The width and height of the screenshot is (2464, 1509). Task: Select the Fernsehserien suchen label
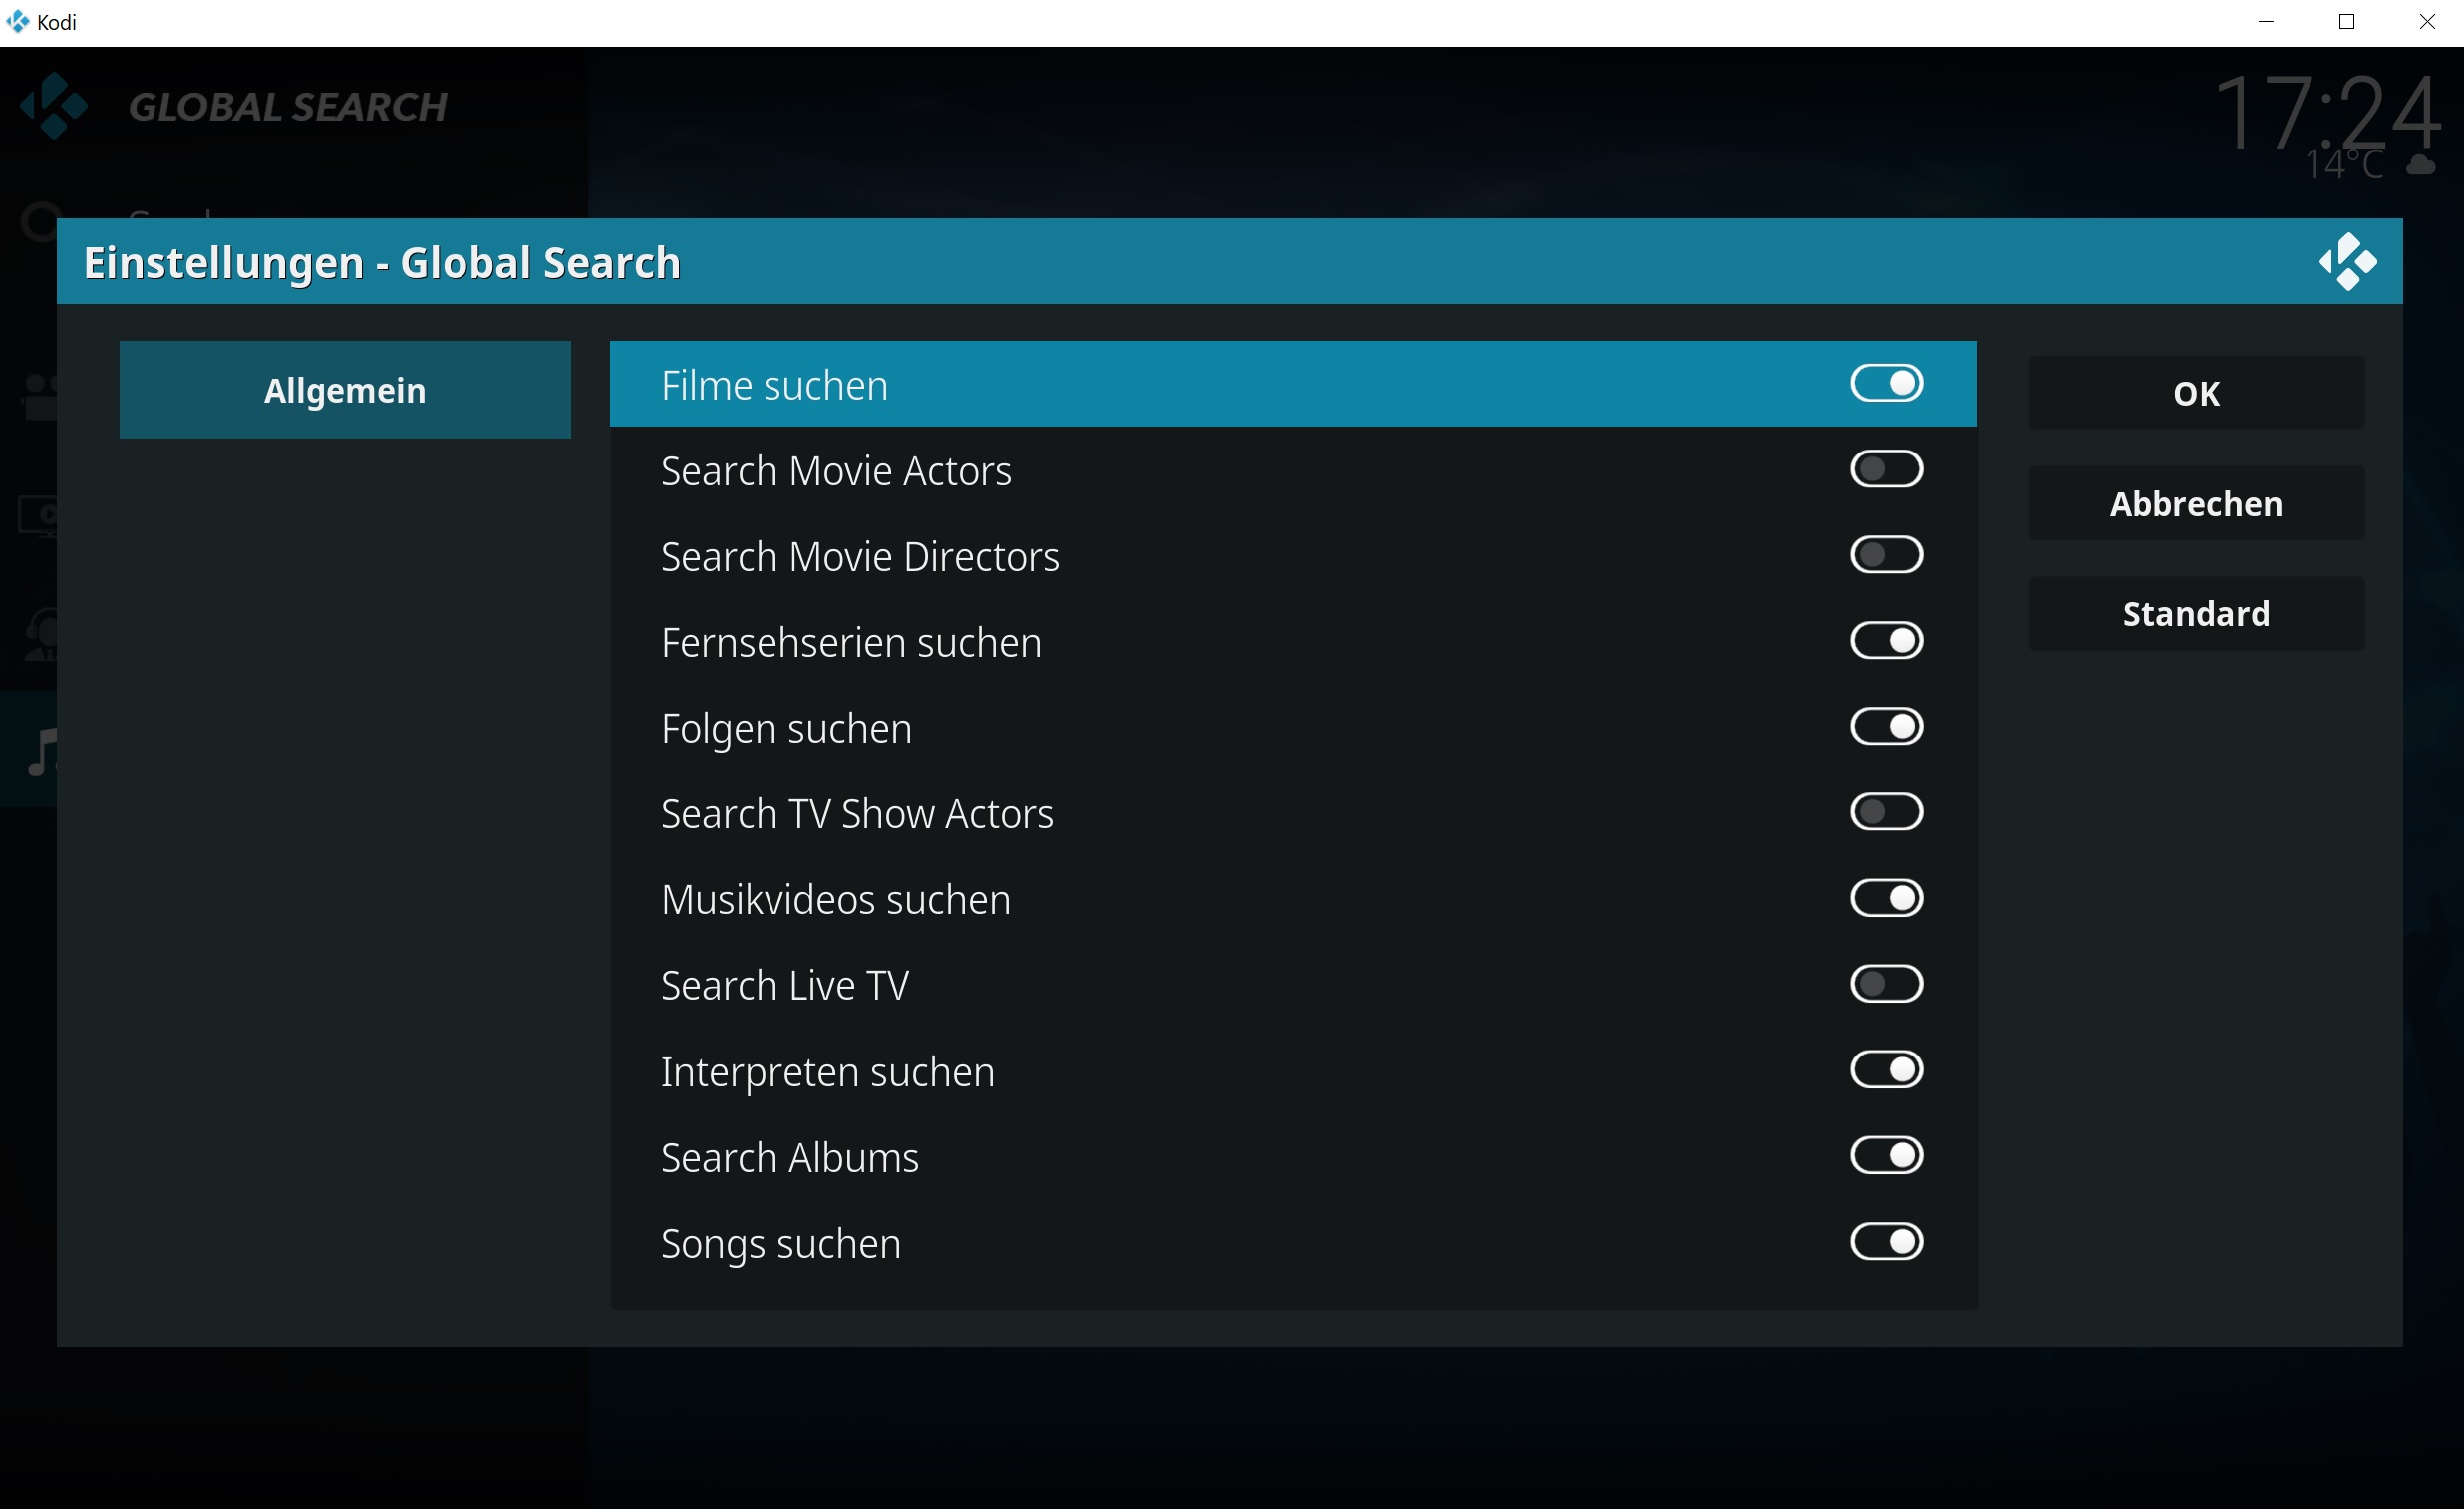(x=851, y=643)
